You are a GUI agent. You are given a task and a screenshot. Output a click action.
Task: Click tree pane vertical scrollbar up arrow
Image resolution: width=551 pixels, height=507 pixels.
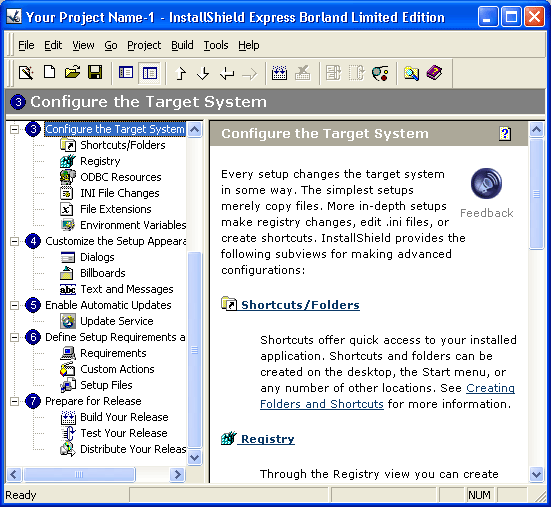[x=194, y=130]
